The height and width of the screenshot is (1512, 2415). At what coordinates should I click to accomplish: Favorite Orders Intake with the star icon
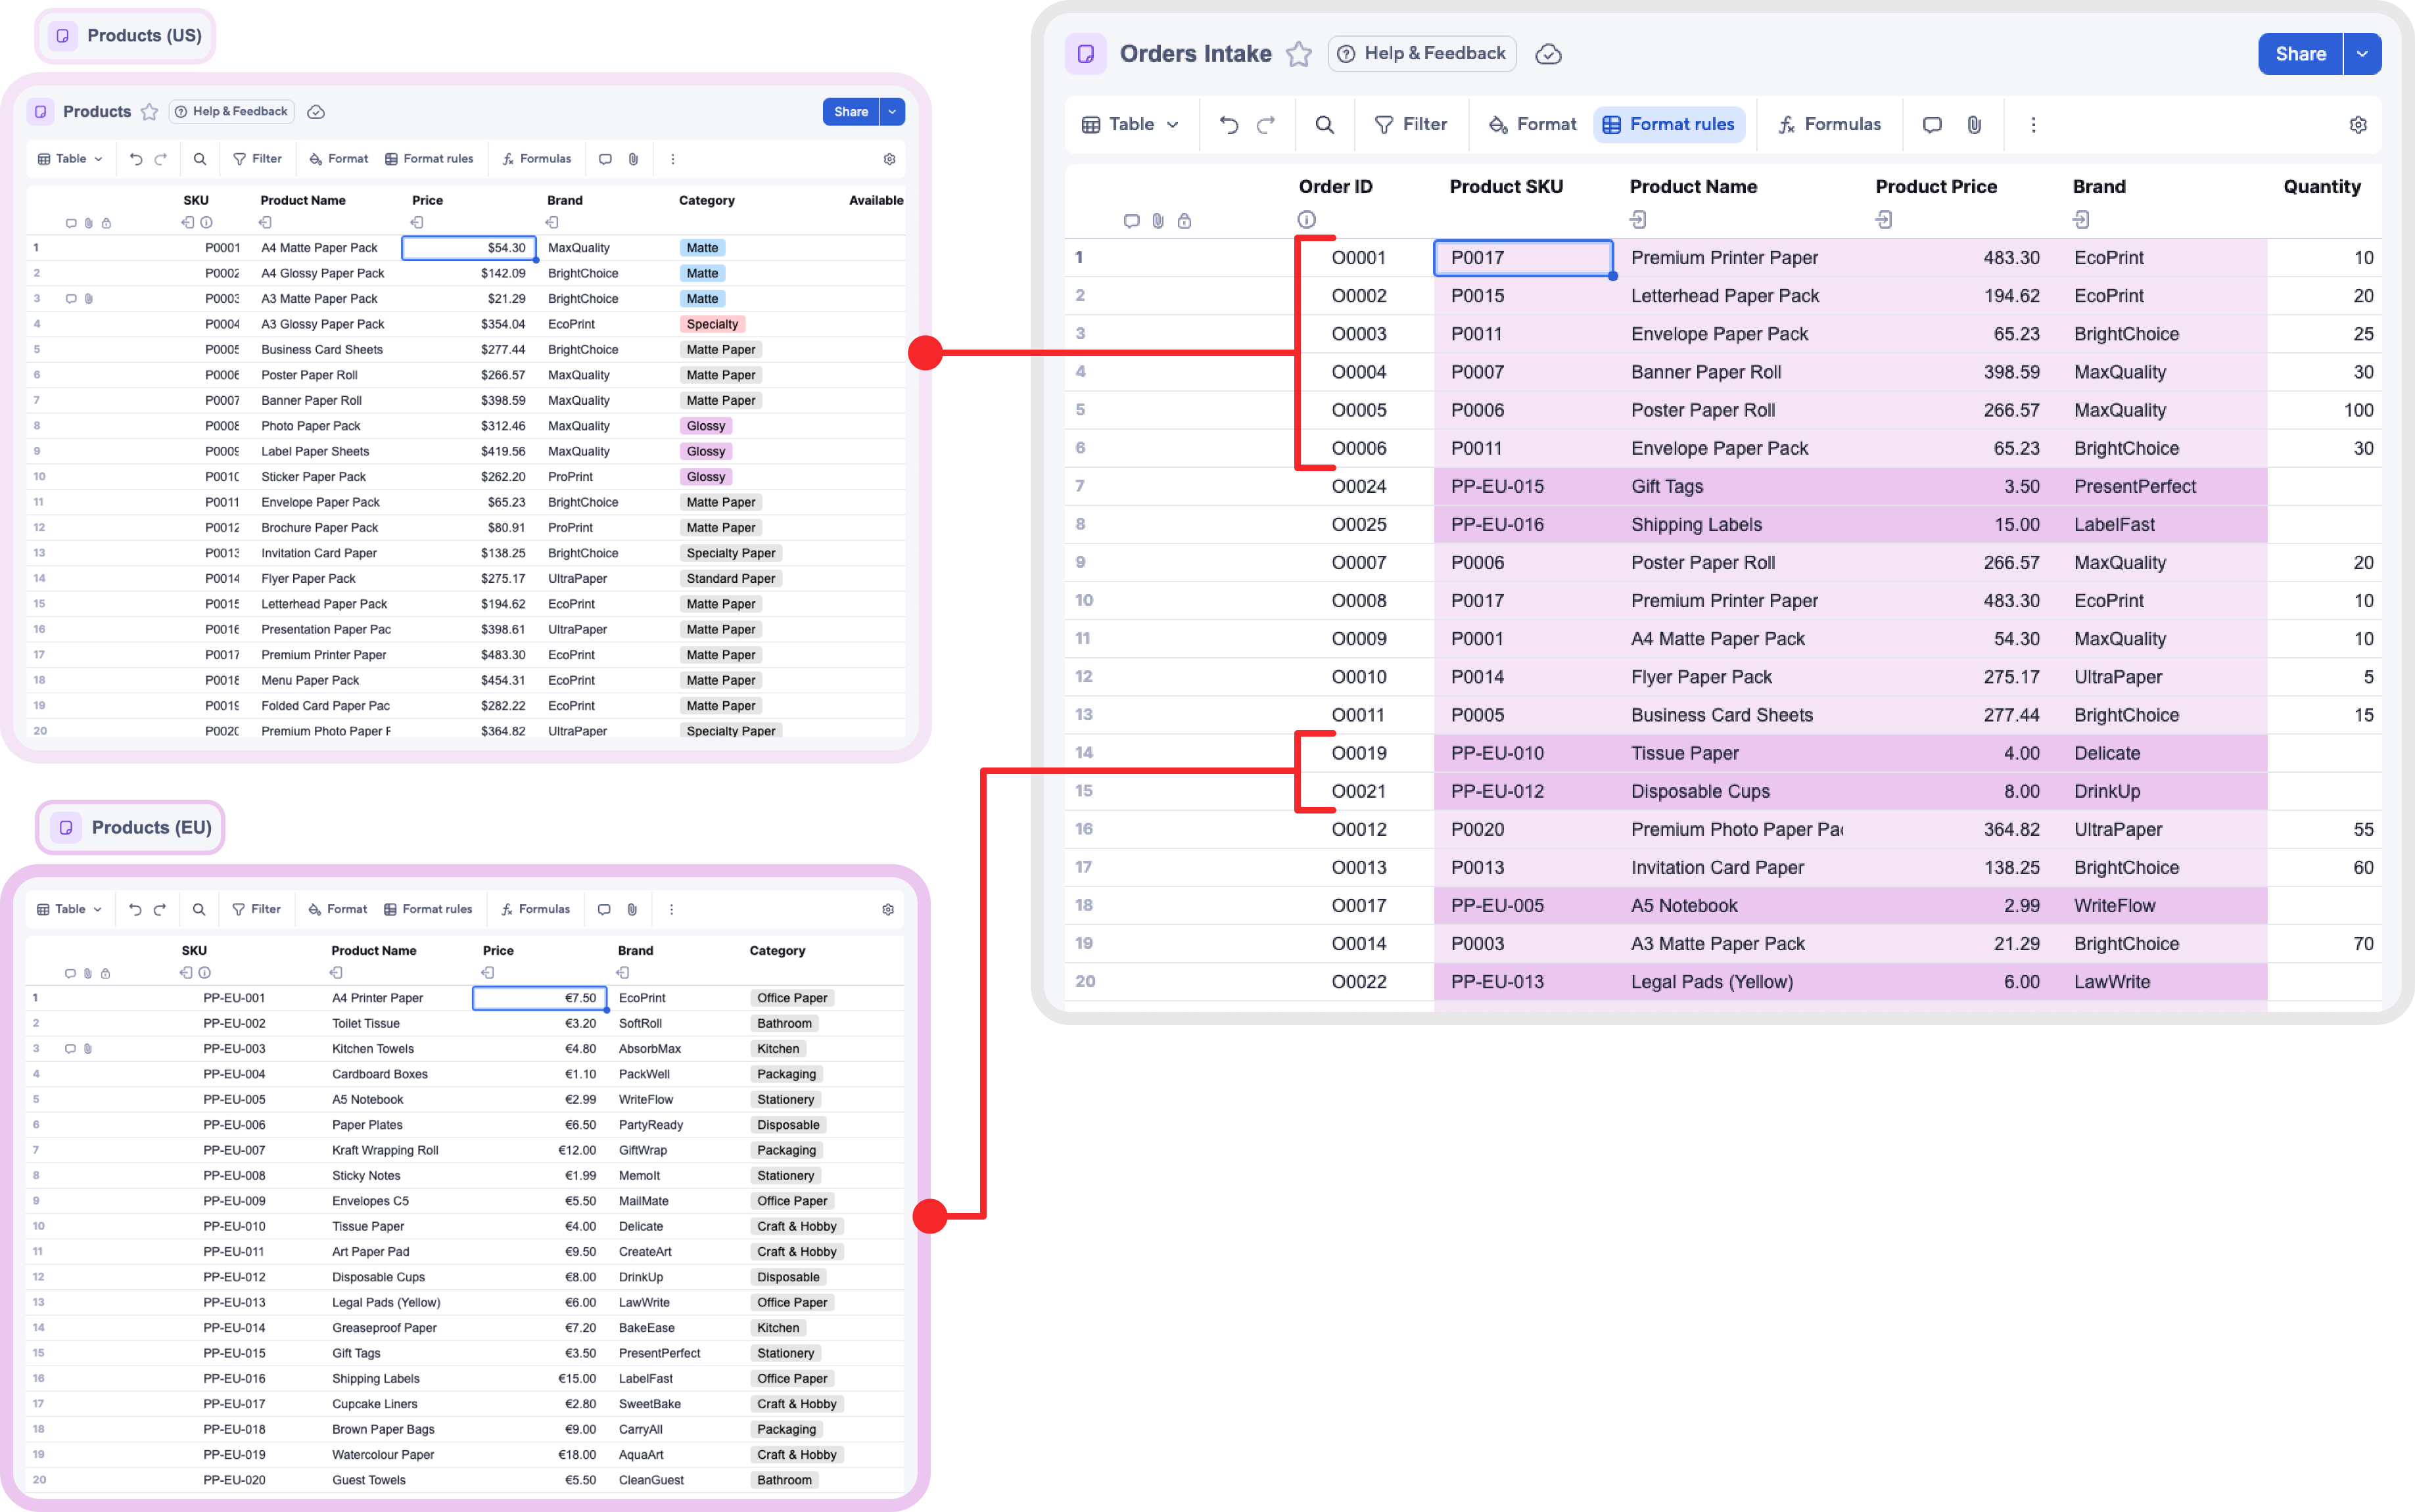click(x=1299, y=54)
